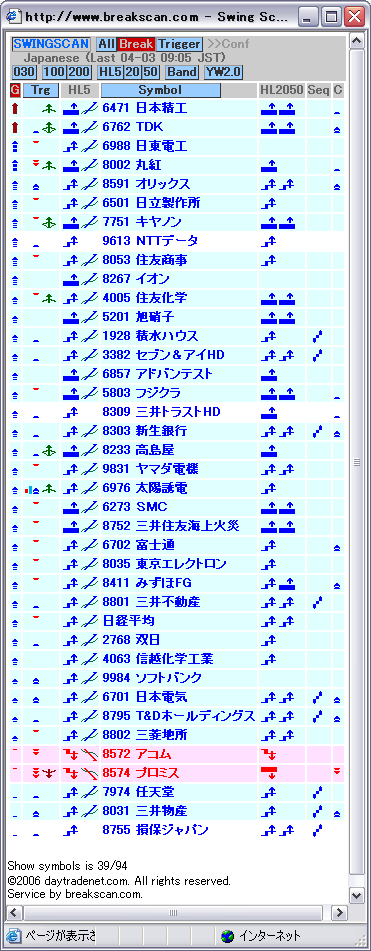Click the HL2050 icon in 2768 双日 row
Image resolution: width=371 pixels, height=951 pixels.
tap(269, 640)
